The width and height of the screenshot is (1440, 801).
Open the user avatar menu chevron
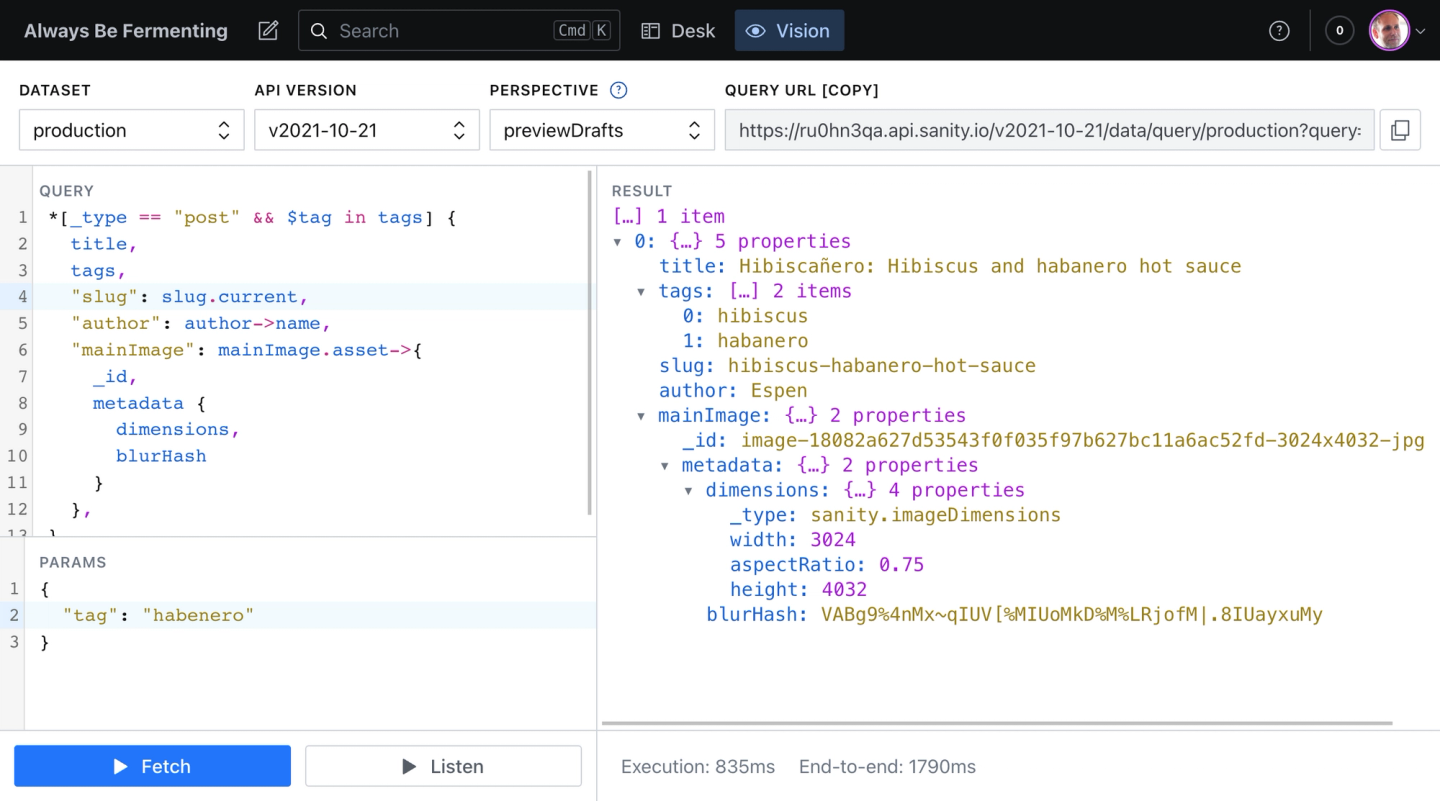pyautogui.click(x=1420, y=30)
